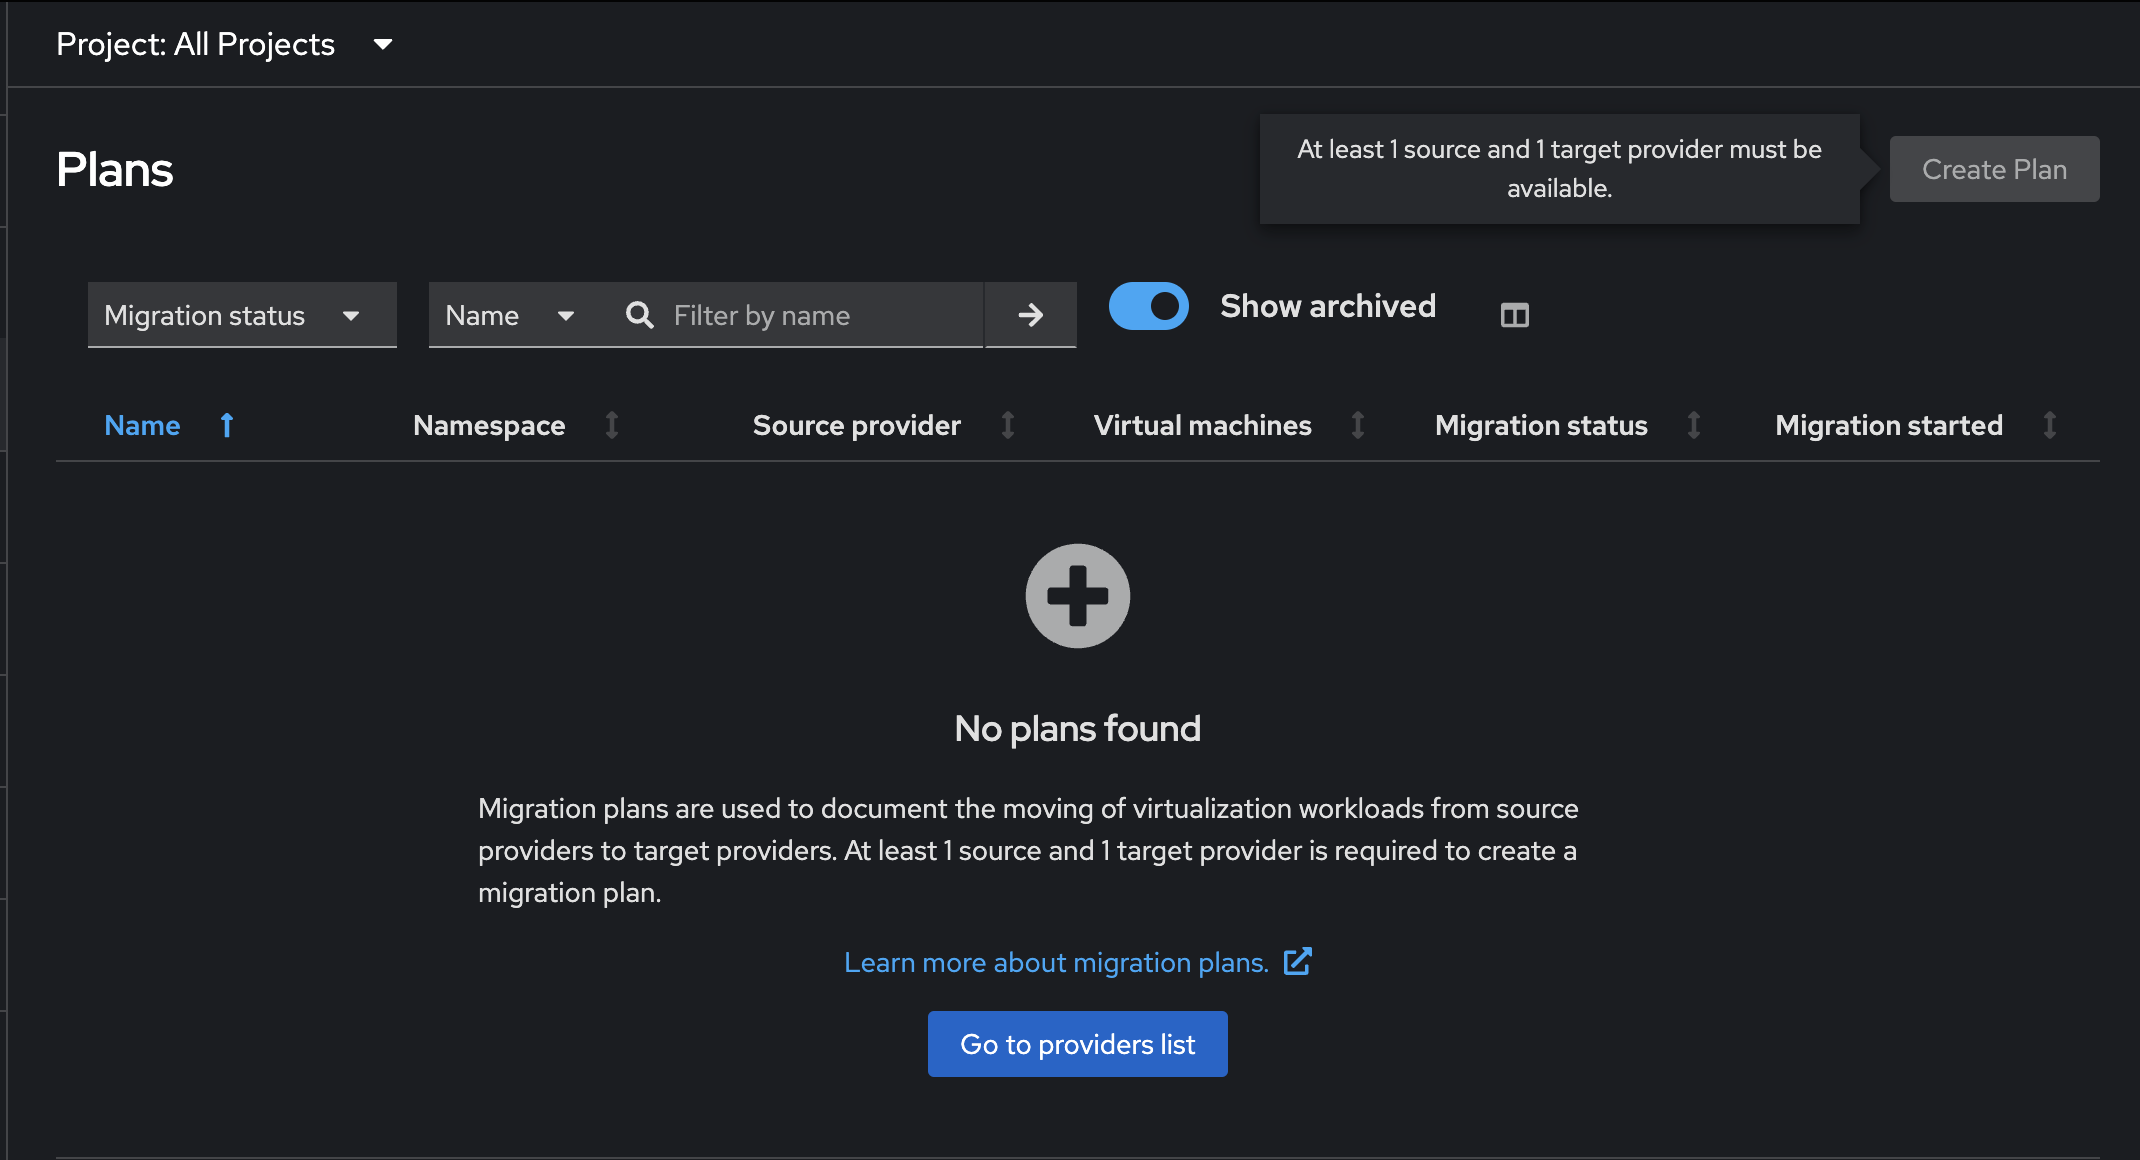Click the Create Plan button
The width and height of the screenshot is (2140, 1160).
coord(1994,169)
